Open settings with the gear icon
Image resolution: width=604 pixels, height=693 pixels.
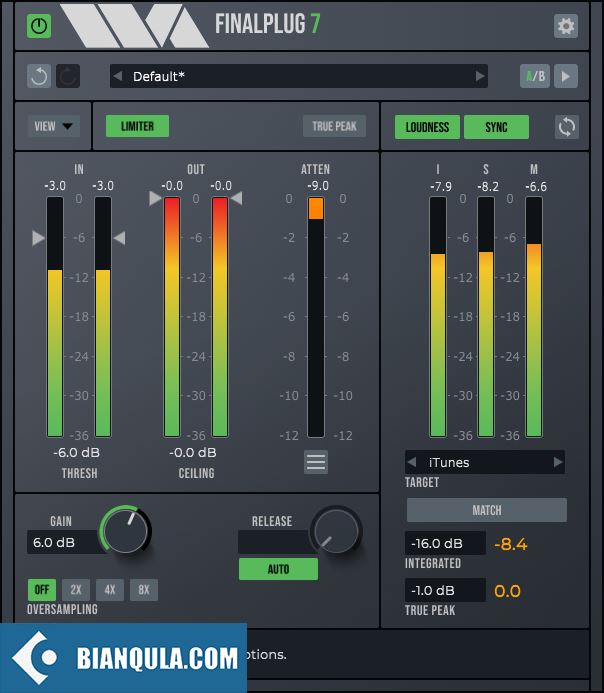click(566, 26)
